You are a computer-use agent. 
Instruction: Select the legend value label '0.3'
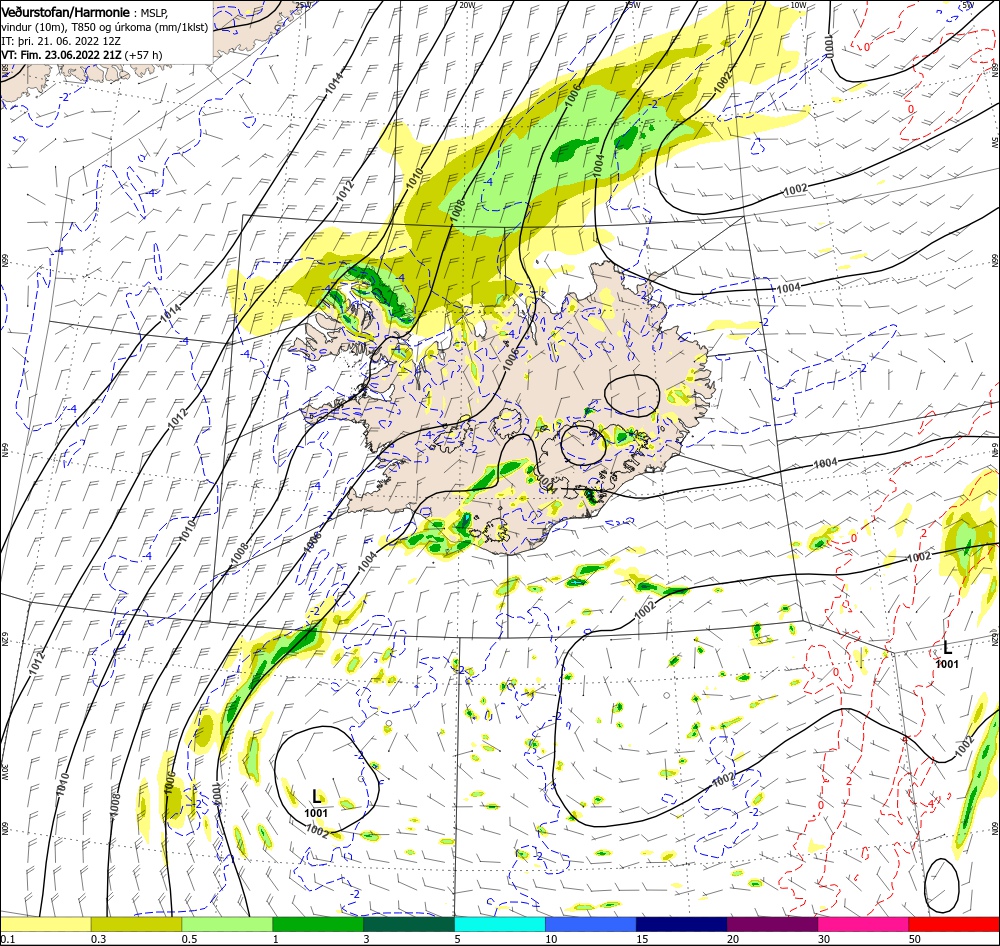(x=98, y=939)
